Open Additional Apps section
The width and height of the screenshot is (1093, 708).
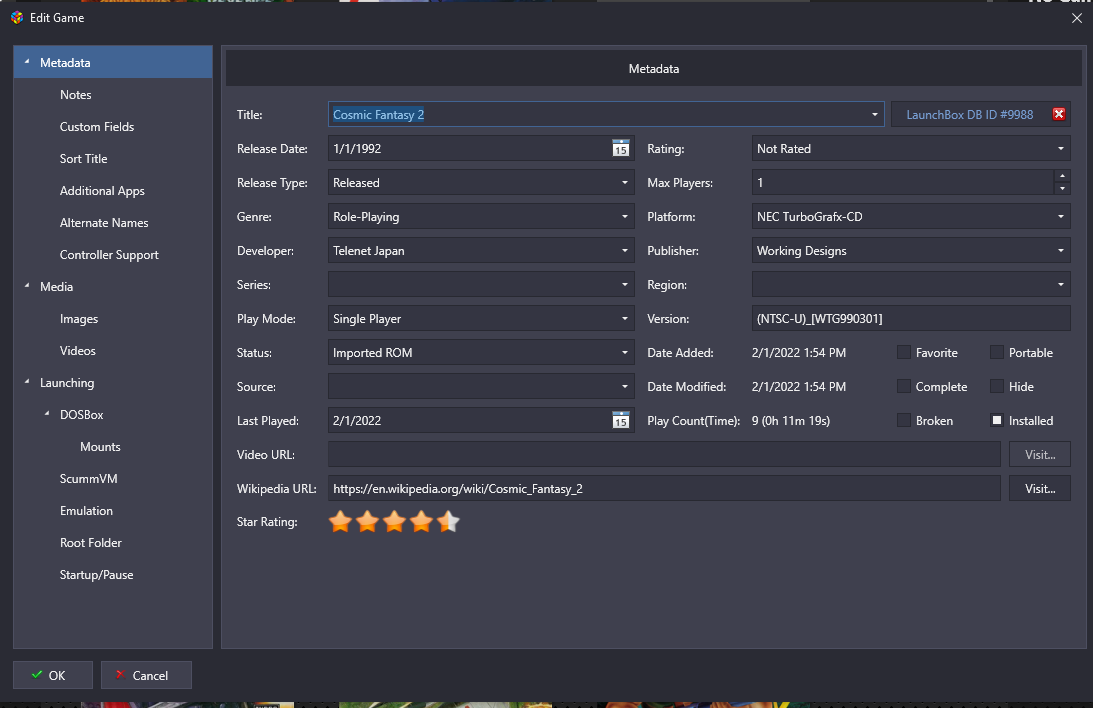click(102, 191)
